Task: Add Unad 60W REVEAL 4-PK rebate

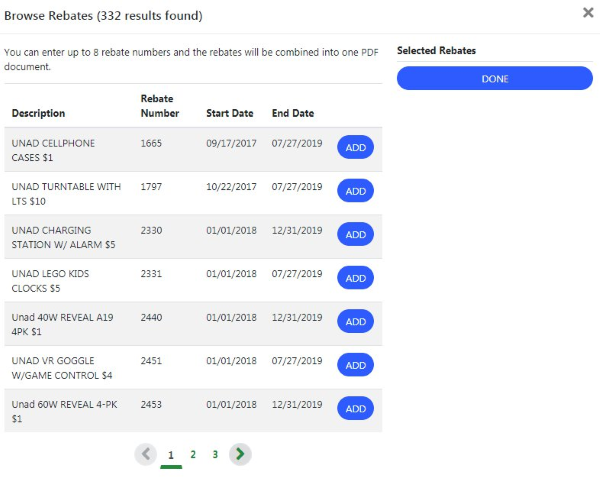Action: coord(355,408)
